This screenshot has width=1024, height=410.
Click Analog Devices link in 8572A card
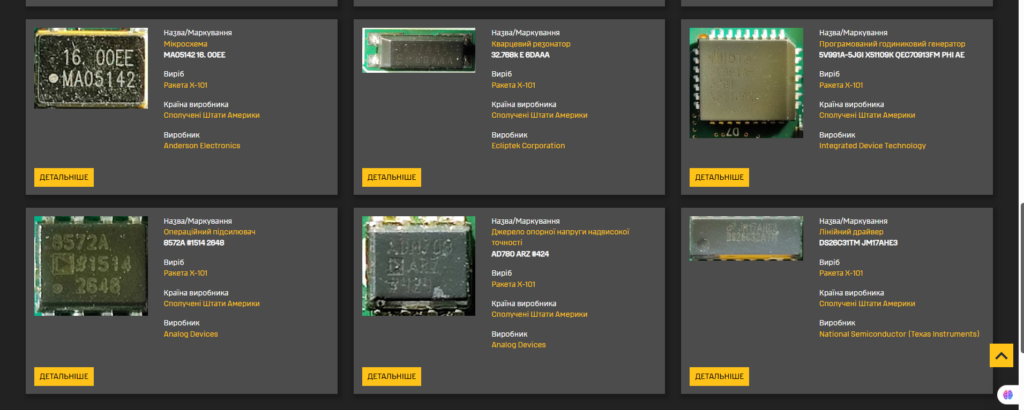coord(191,334)
